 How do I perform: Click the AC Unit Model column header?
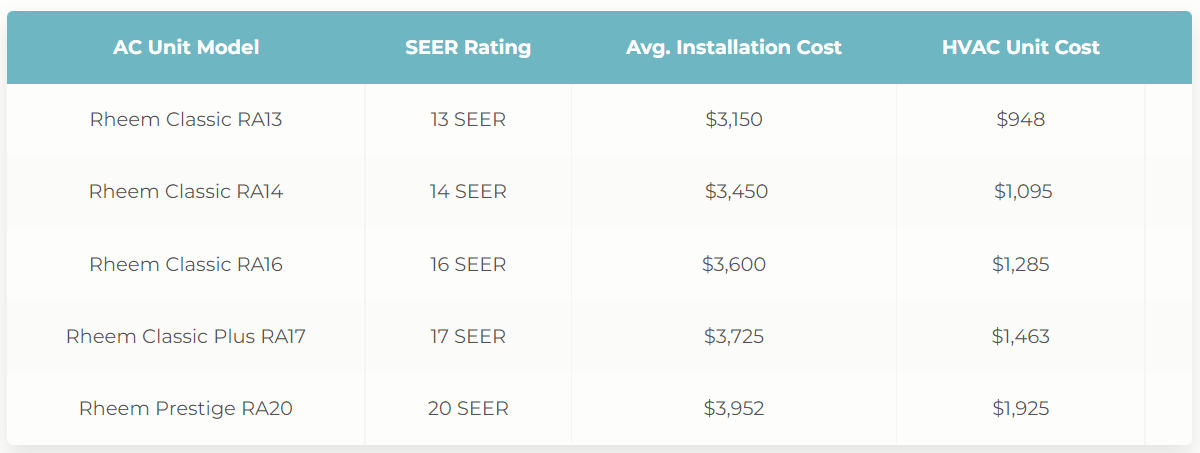pos(186,47)
